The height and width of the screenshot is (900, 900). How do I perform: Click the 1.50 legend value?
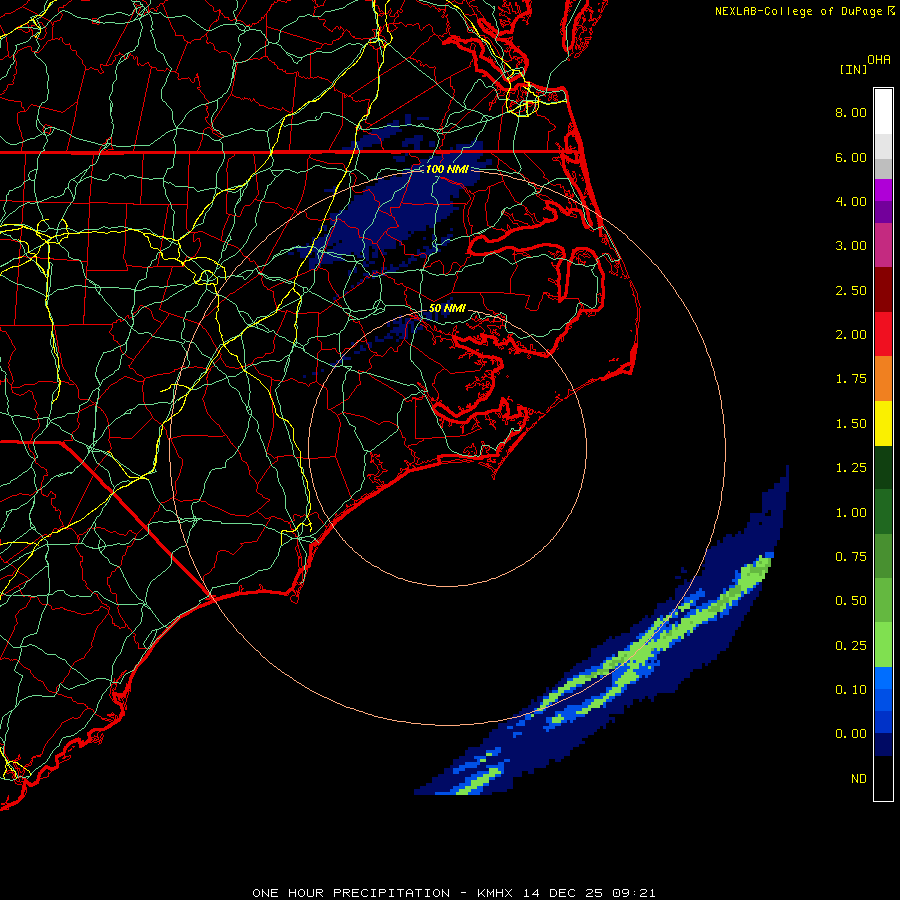point(851,424)
